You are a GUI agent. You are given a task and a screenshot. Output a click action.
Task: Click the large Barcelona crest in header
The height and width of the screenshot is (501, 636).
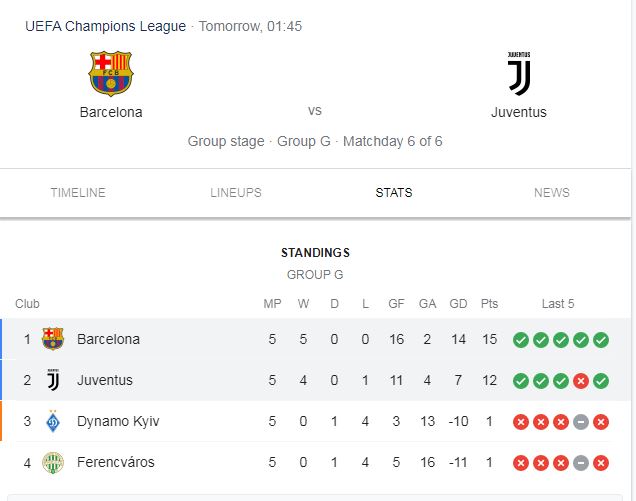click(x=111, y=73)
